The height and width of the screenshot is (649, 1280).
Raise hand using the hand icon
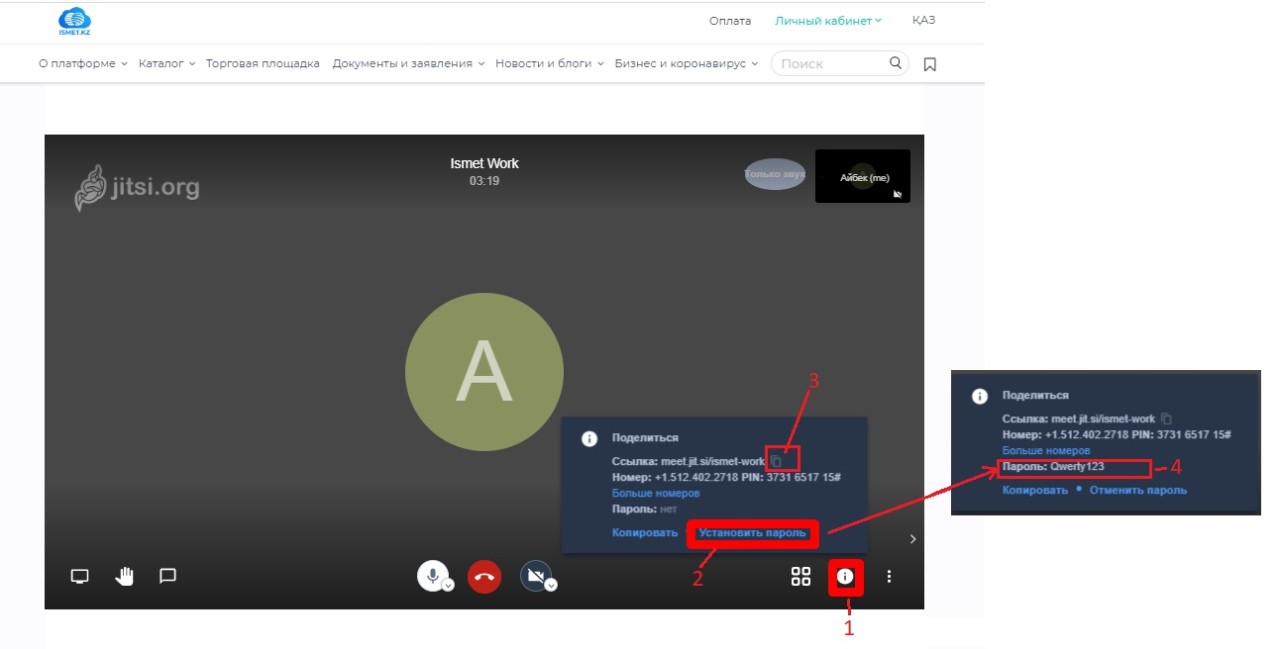[x=124, y=576]
